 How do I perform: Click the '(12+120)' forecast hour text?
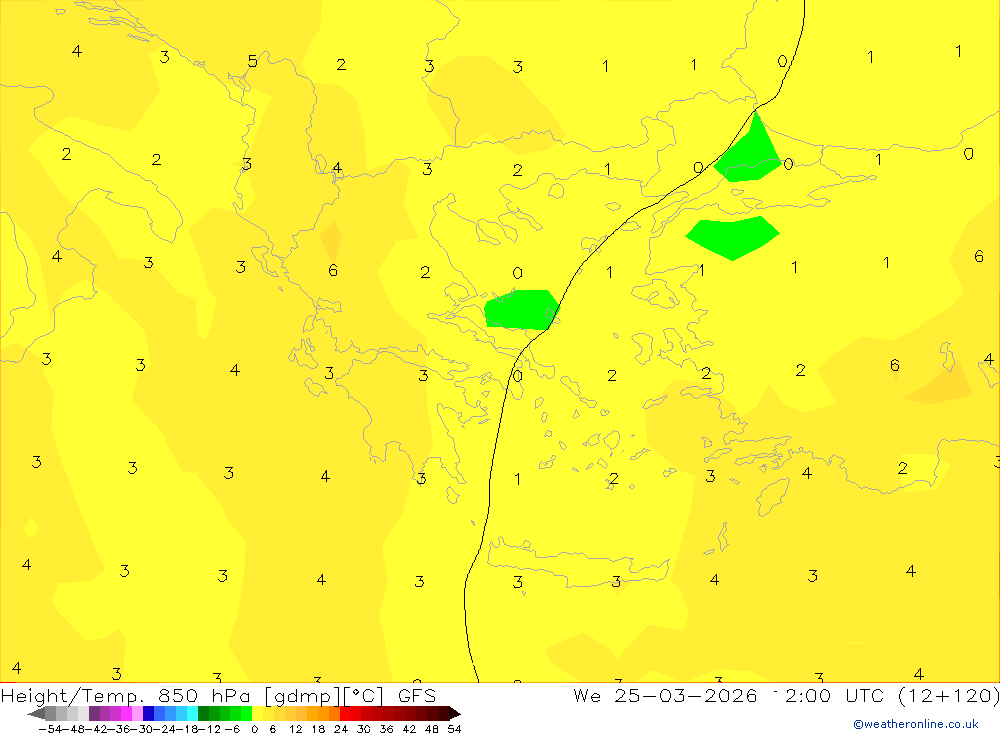(x=948, y=696)
